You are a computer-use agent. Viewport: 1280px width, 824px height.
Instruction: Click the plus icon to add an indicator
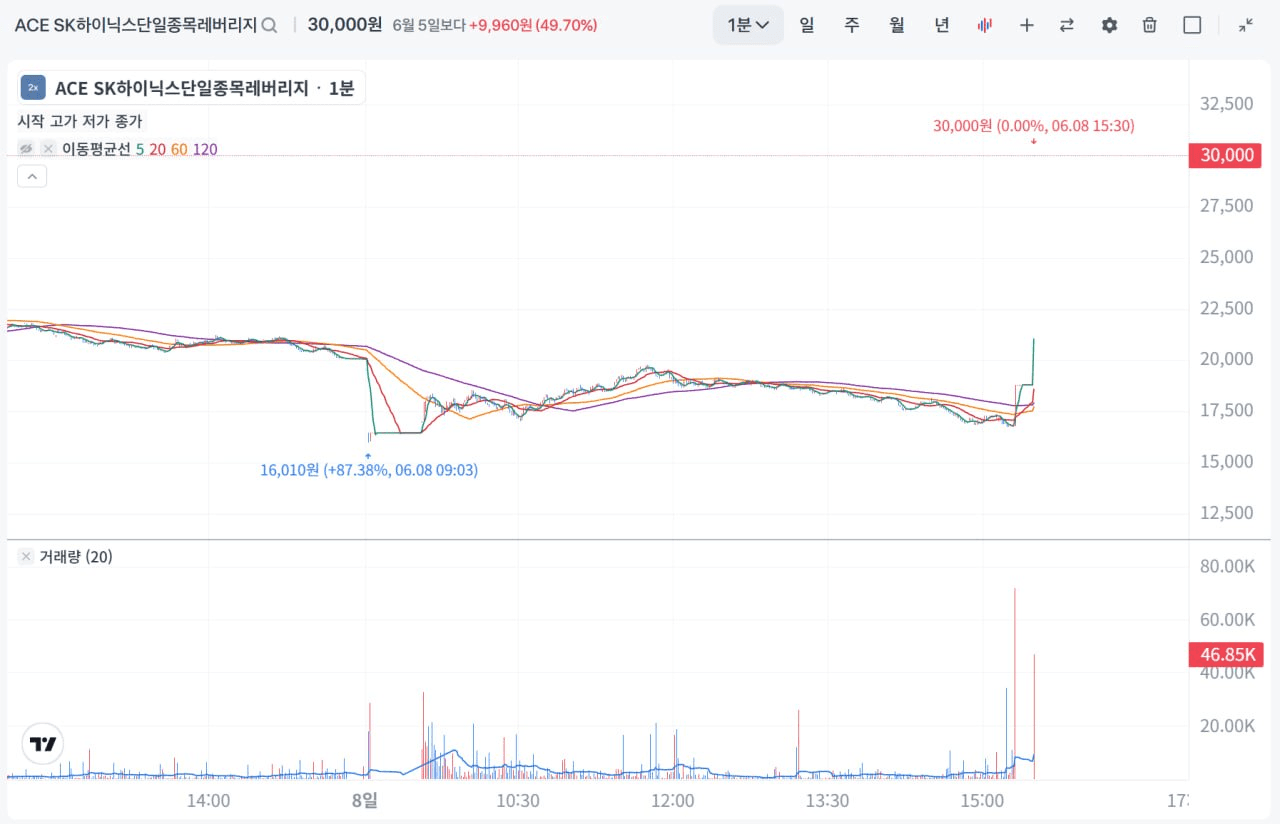(x=1026, y=25)
